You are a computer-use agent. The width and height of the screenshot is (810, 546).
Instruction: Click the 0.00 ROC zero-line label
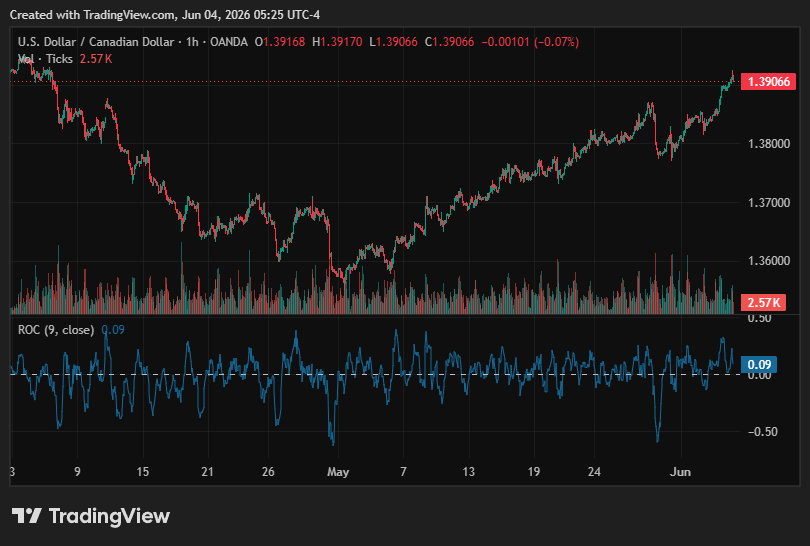[x=759, y=375]
